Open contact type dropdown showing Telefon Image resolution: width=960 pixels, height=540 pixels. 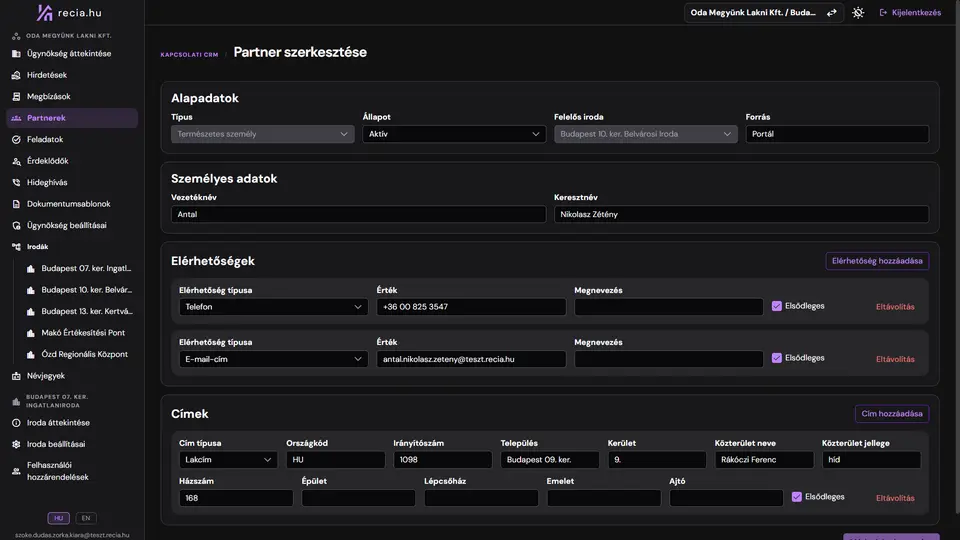(x=273, y=307)
